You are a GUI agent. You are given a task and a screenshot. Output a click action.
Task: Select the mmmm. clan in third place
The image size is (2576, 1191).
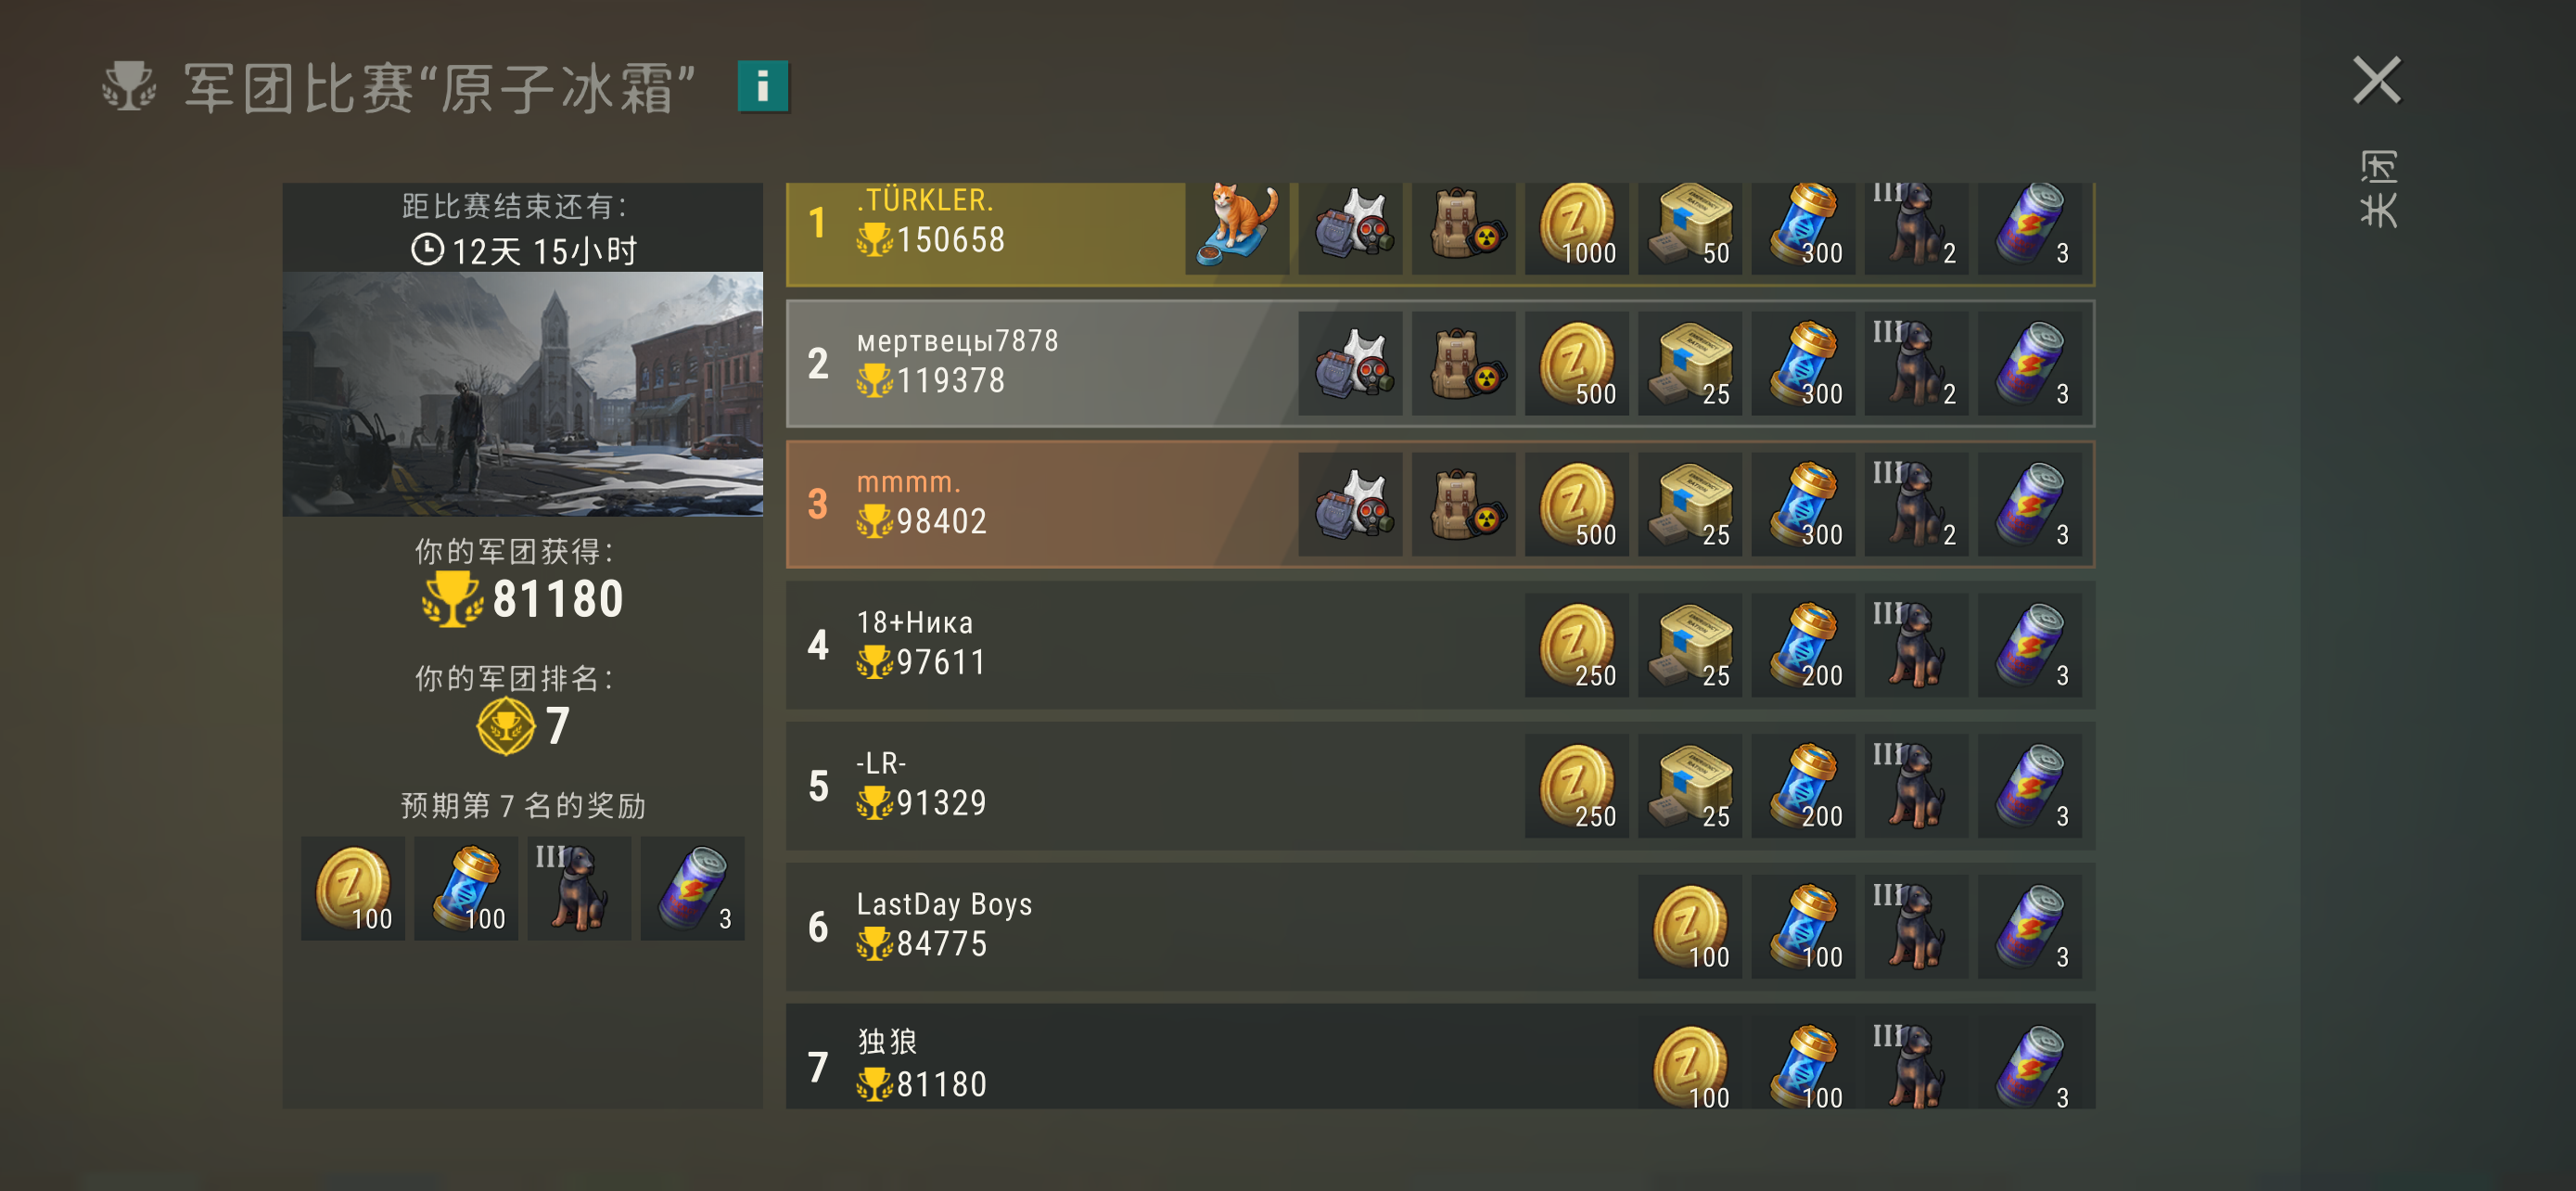tap(1440, 505)
